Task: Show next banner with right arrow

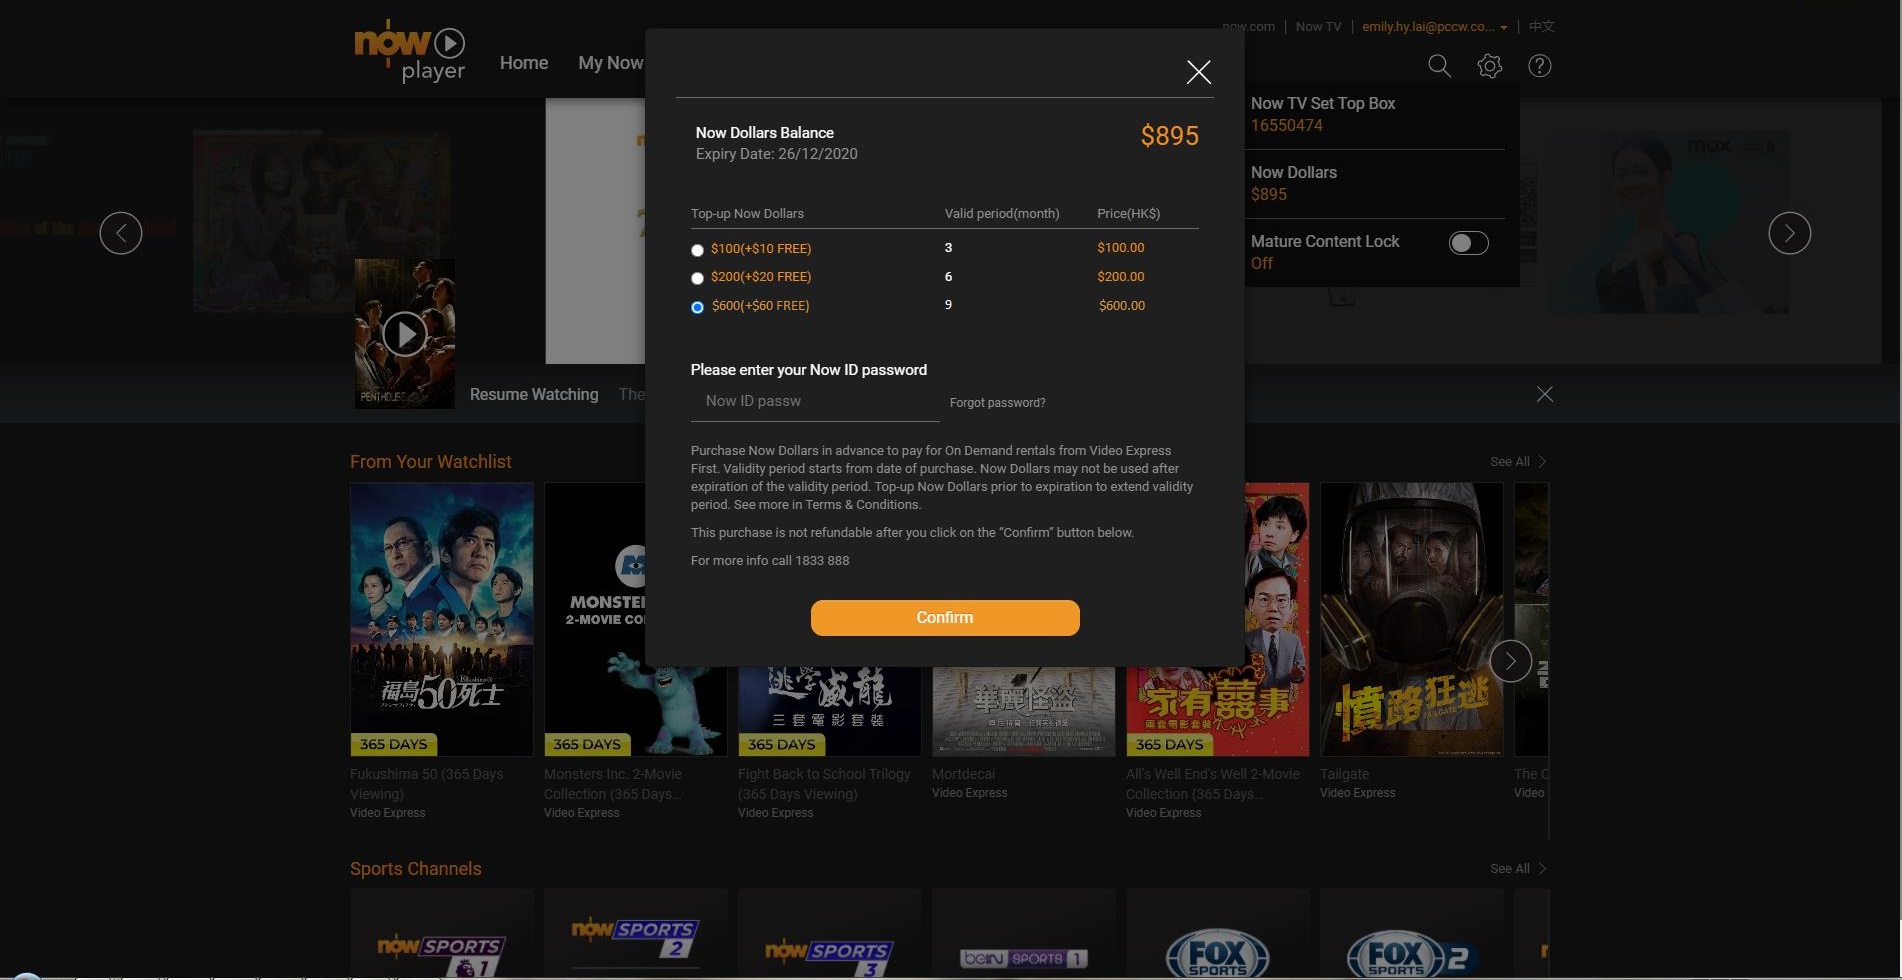Action: 1789,233
